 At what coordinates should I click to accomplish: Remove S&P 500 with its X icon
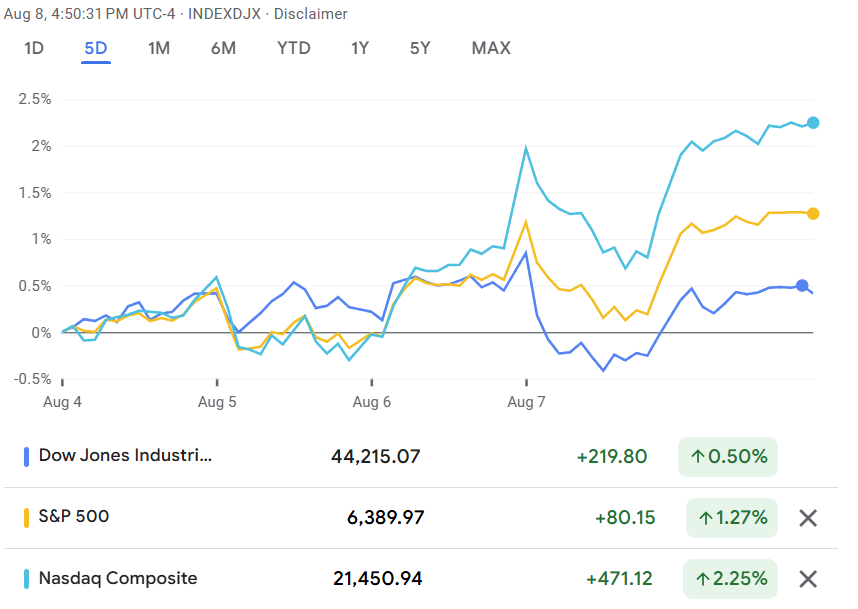(808, 518)
